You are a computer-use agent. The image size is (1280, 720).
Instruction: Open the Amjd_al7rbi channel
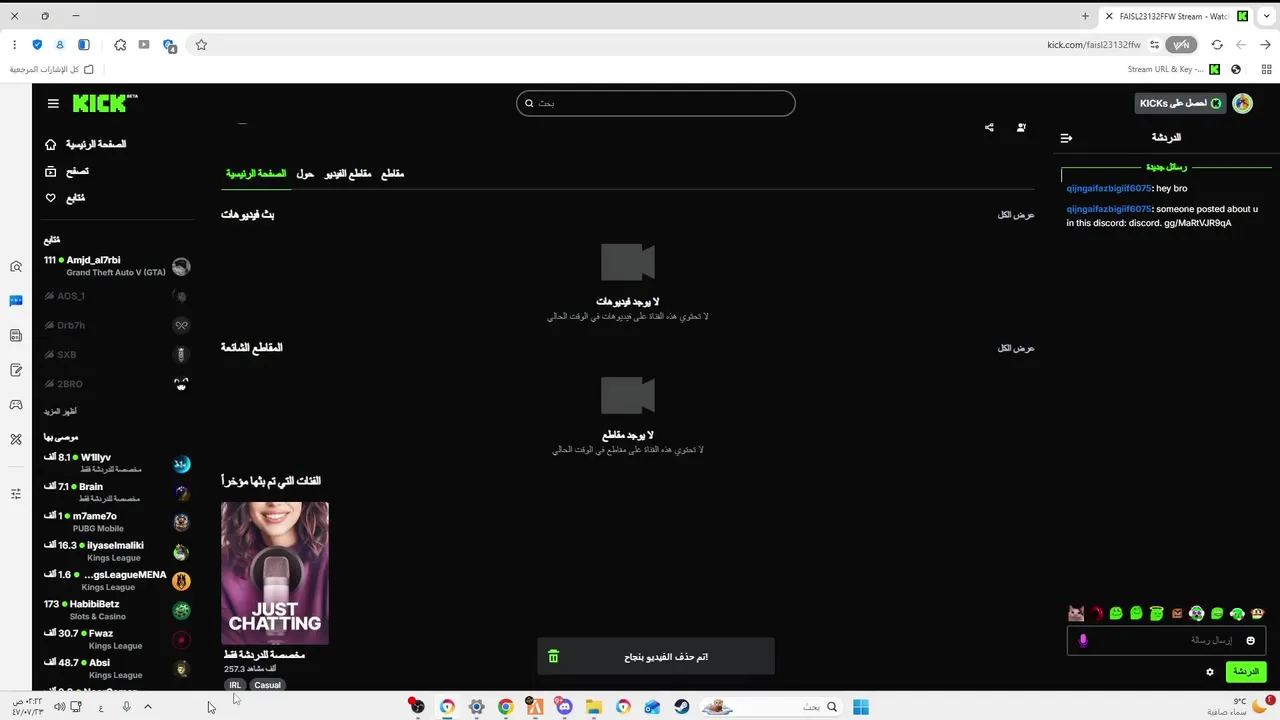coord(116,266)
